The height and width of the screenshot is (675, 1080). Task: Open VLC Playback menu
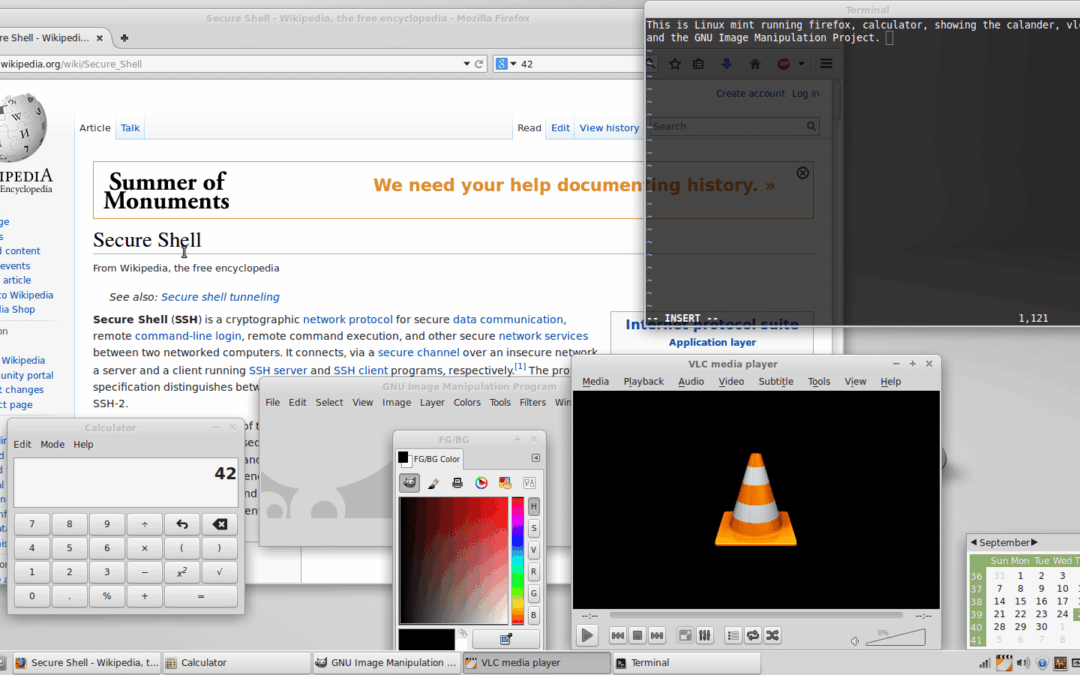(643, 382)
